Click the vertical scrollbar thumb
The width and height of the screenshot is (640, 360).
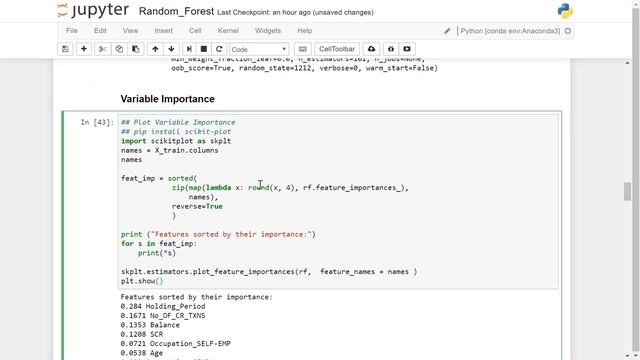[627, 191]
